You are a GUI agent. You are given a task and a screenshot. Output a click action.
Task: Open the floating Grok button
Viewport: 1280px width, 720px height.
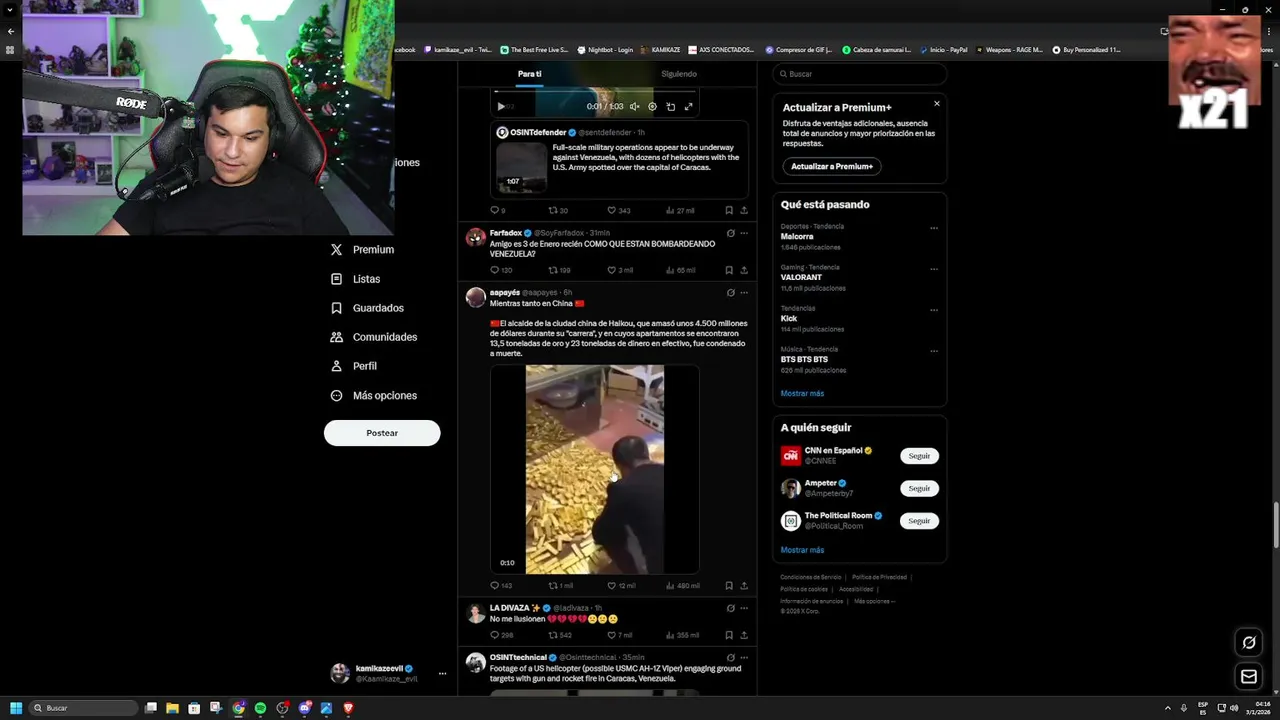1248,643
